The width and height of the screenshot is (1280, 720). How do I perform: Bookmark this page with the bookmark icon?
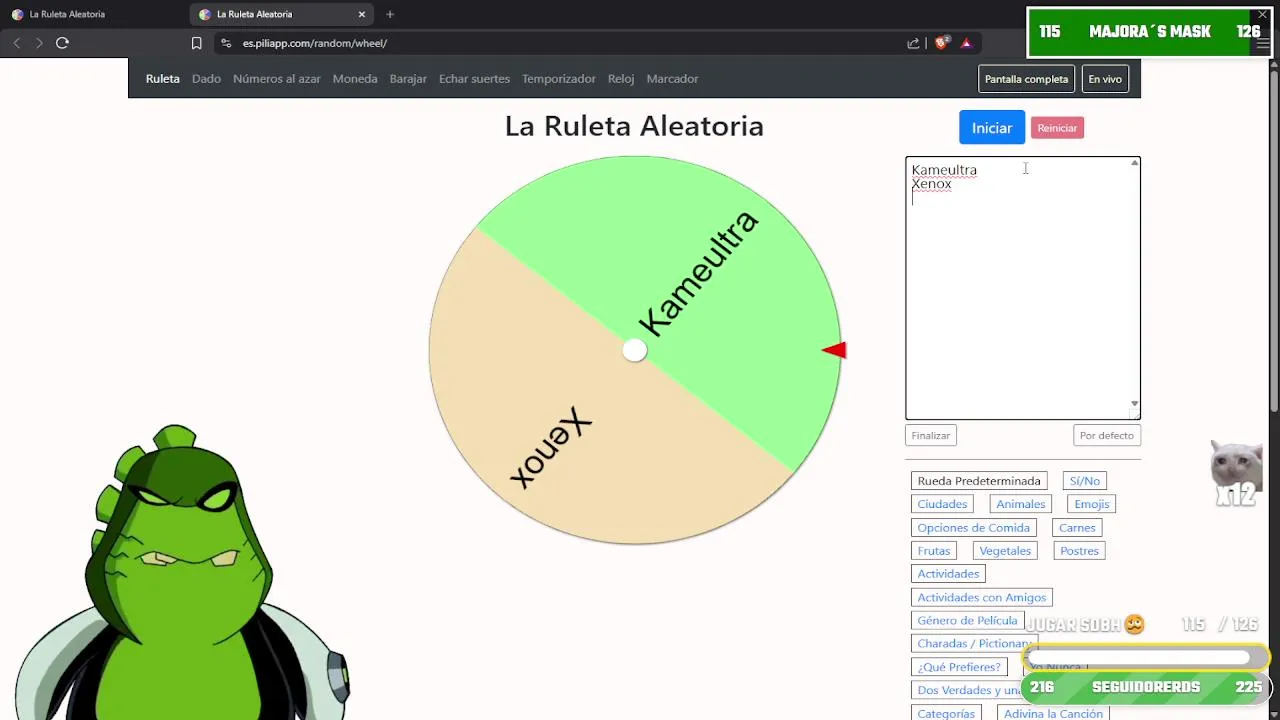click(196, 43)
